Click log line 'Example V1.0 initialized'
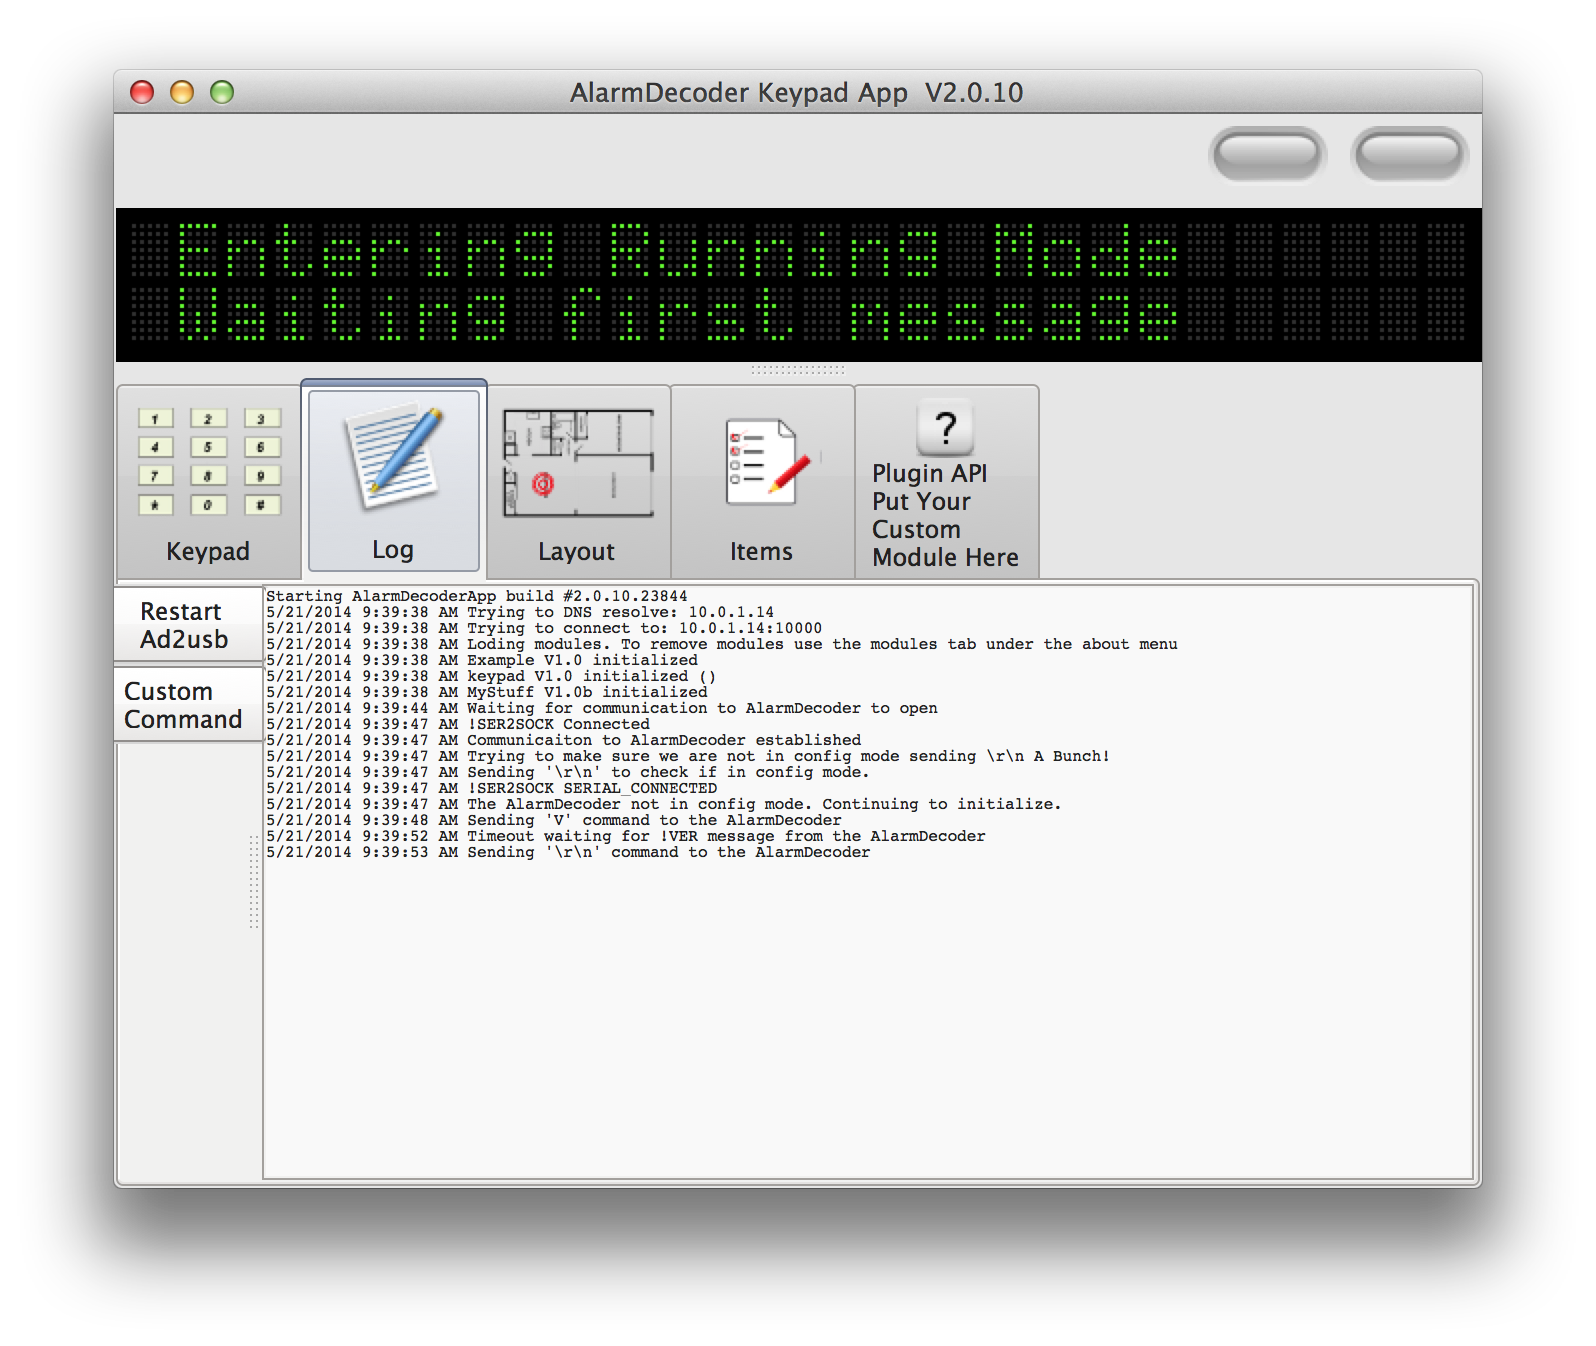 pyautogui.click(x=482, y=660)
